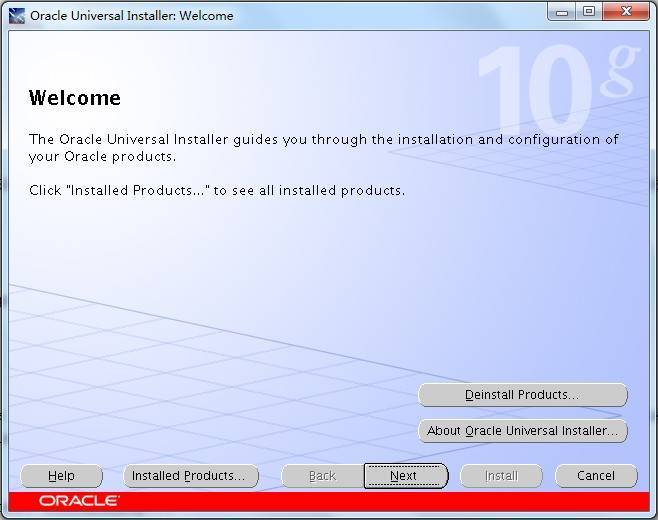Click the Oracle logo in red footer
This screenshot has width=658, height=520.
[79, 500]
